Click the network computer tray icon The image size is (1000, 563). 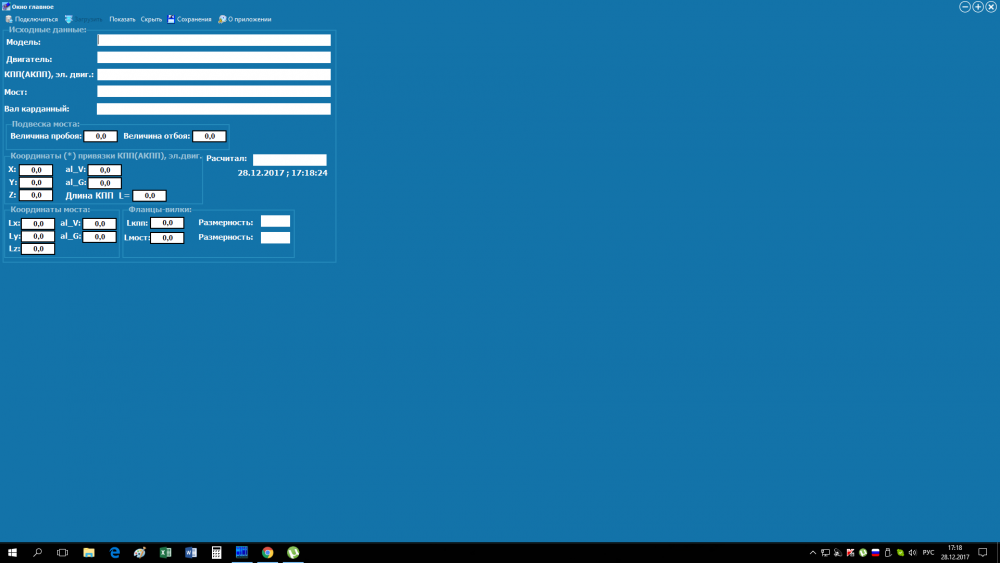825,553
